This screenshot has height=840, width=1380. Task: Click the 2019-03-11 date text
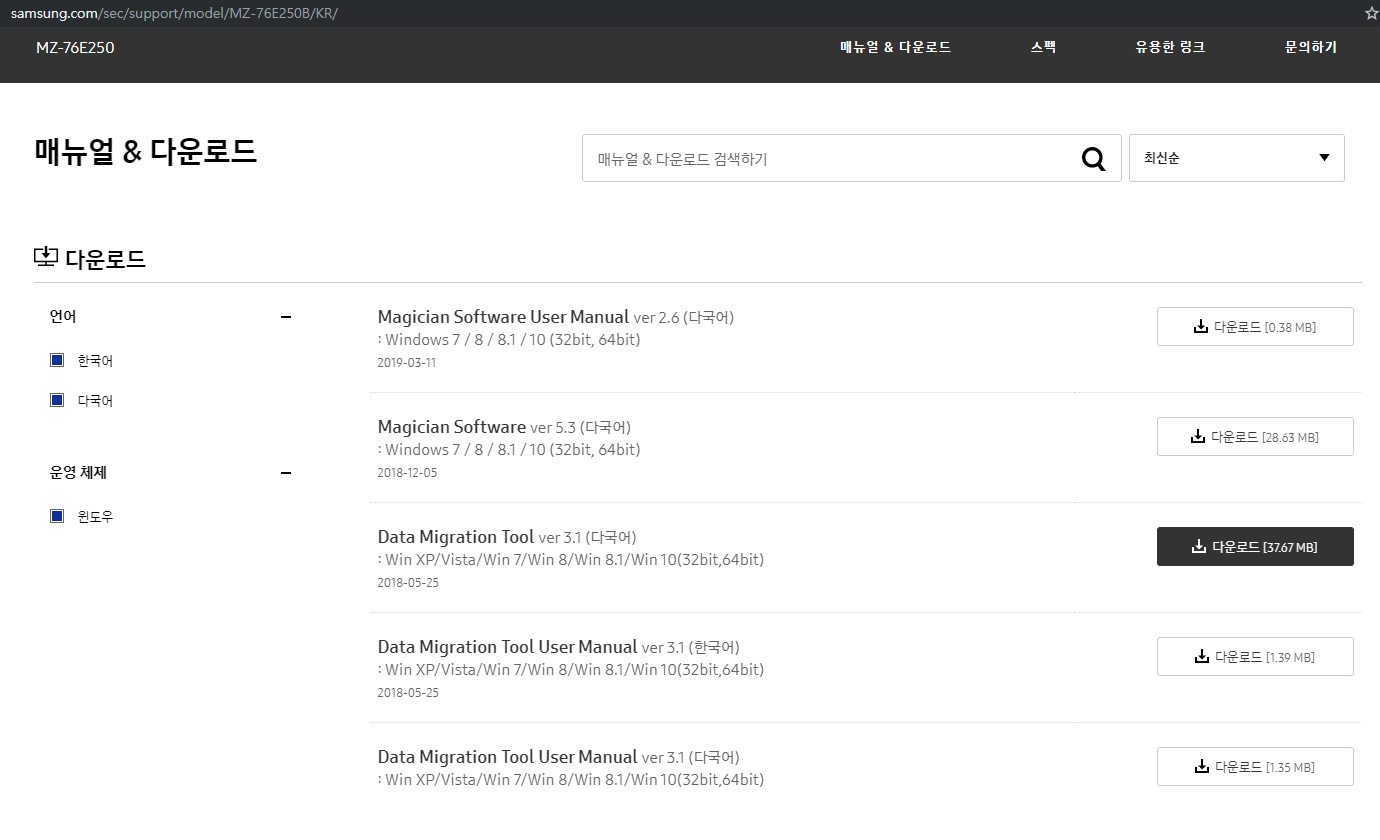click(x=407, y=363)
